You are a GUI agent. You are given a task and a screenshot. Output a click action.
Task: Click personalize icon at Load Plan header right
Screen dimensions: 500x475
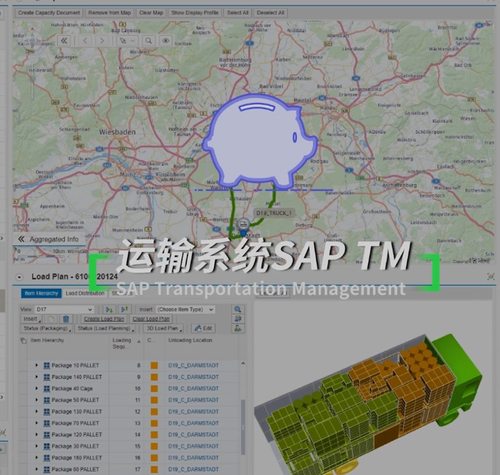490,276
